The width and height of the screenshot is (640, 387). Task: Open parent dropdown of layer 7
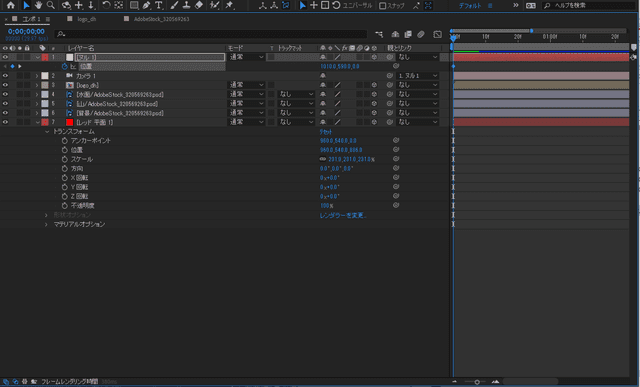(x=417, y=122)
